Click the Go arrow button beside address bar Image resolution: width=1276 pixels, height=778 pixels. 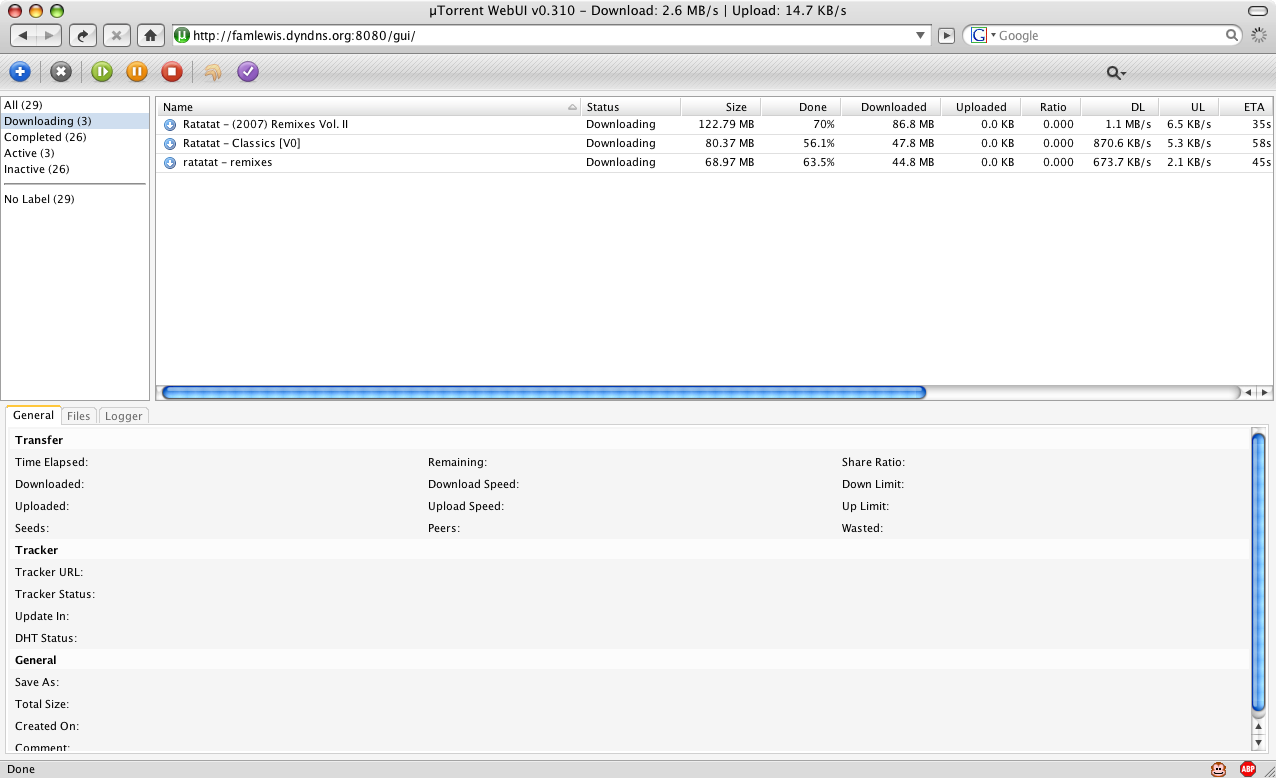coord(947,35)
